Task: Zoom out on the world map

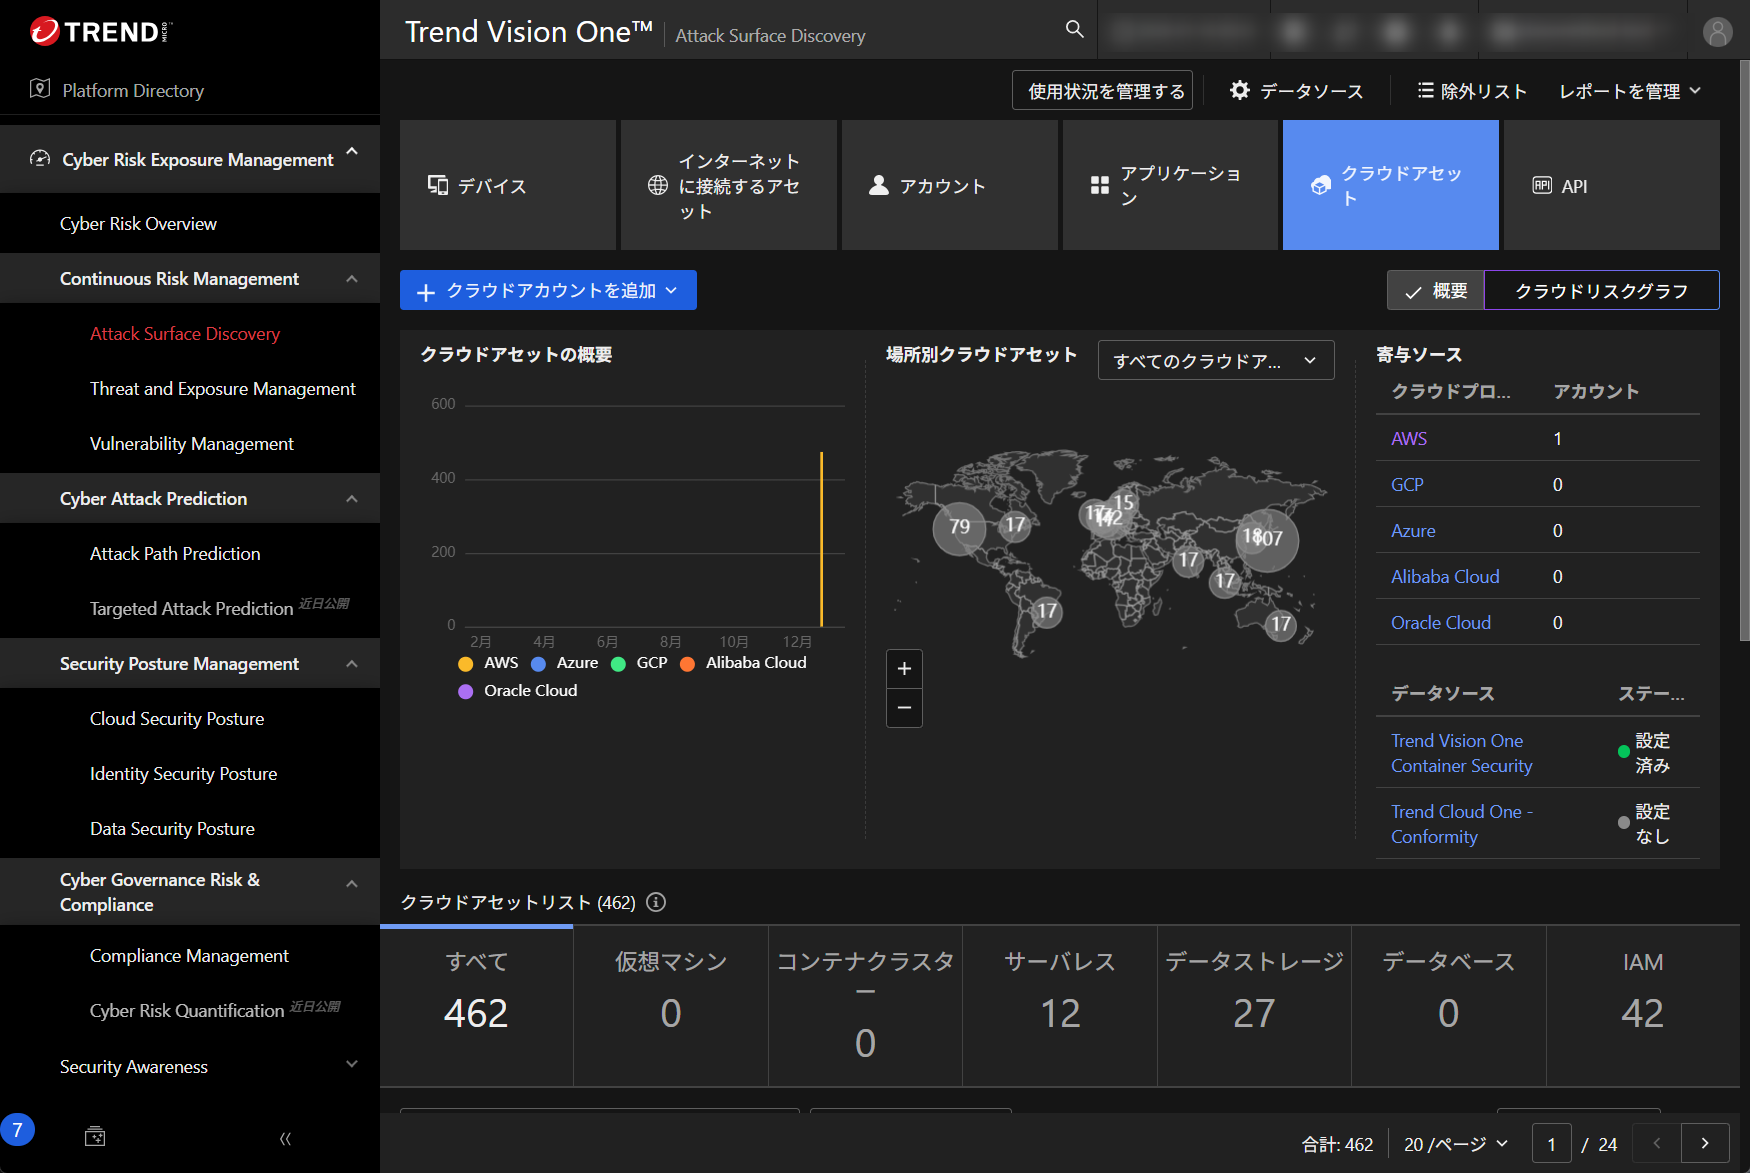Action: point(904,708)
